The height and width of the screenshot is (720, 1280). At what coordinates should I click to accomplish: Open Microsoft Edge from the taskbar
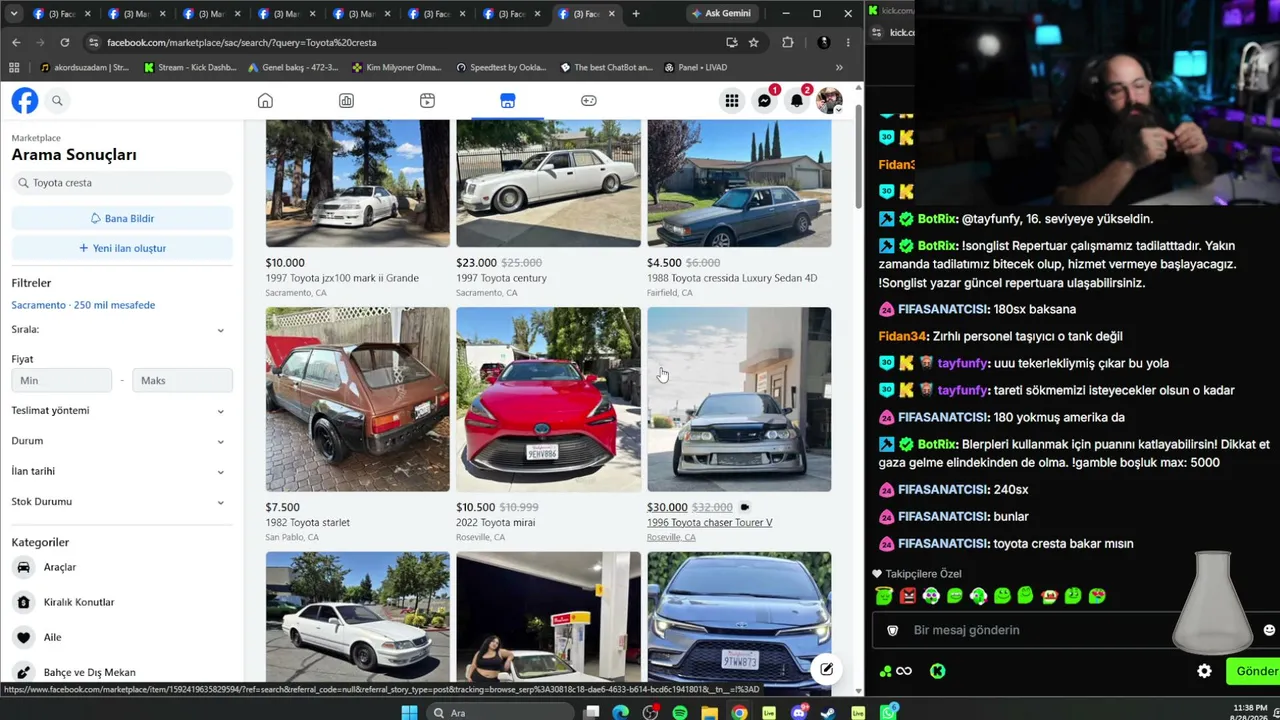(x=621, y=712)
